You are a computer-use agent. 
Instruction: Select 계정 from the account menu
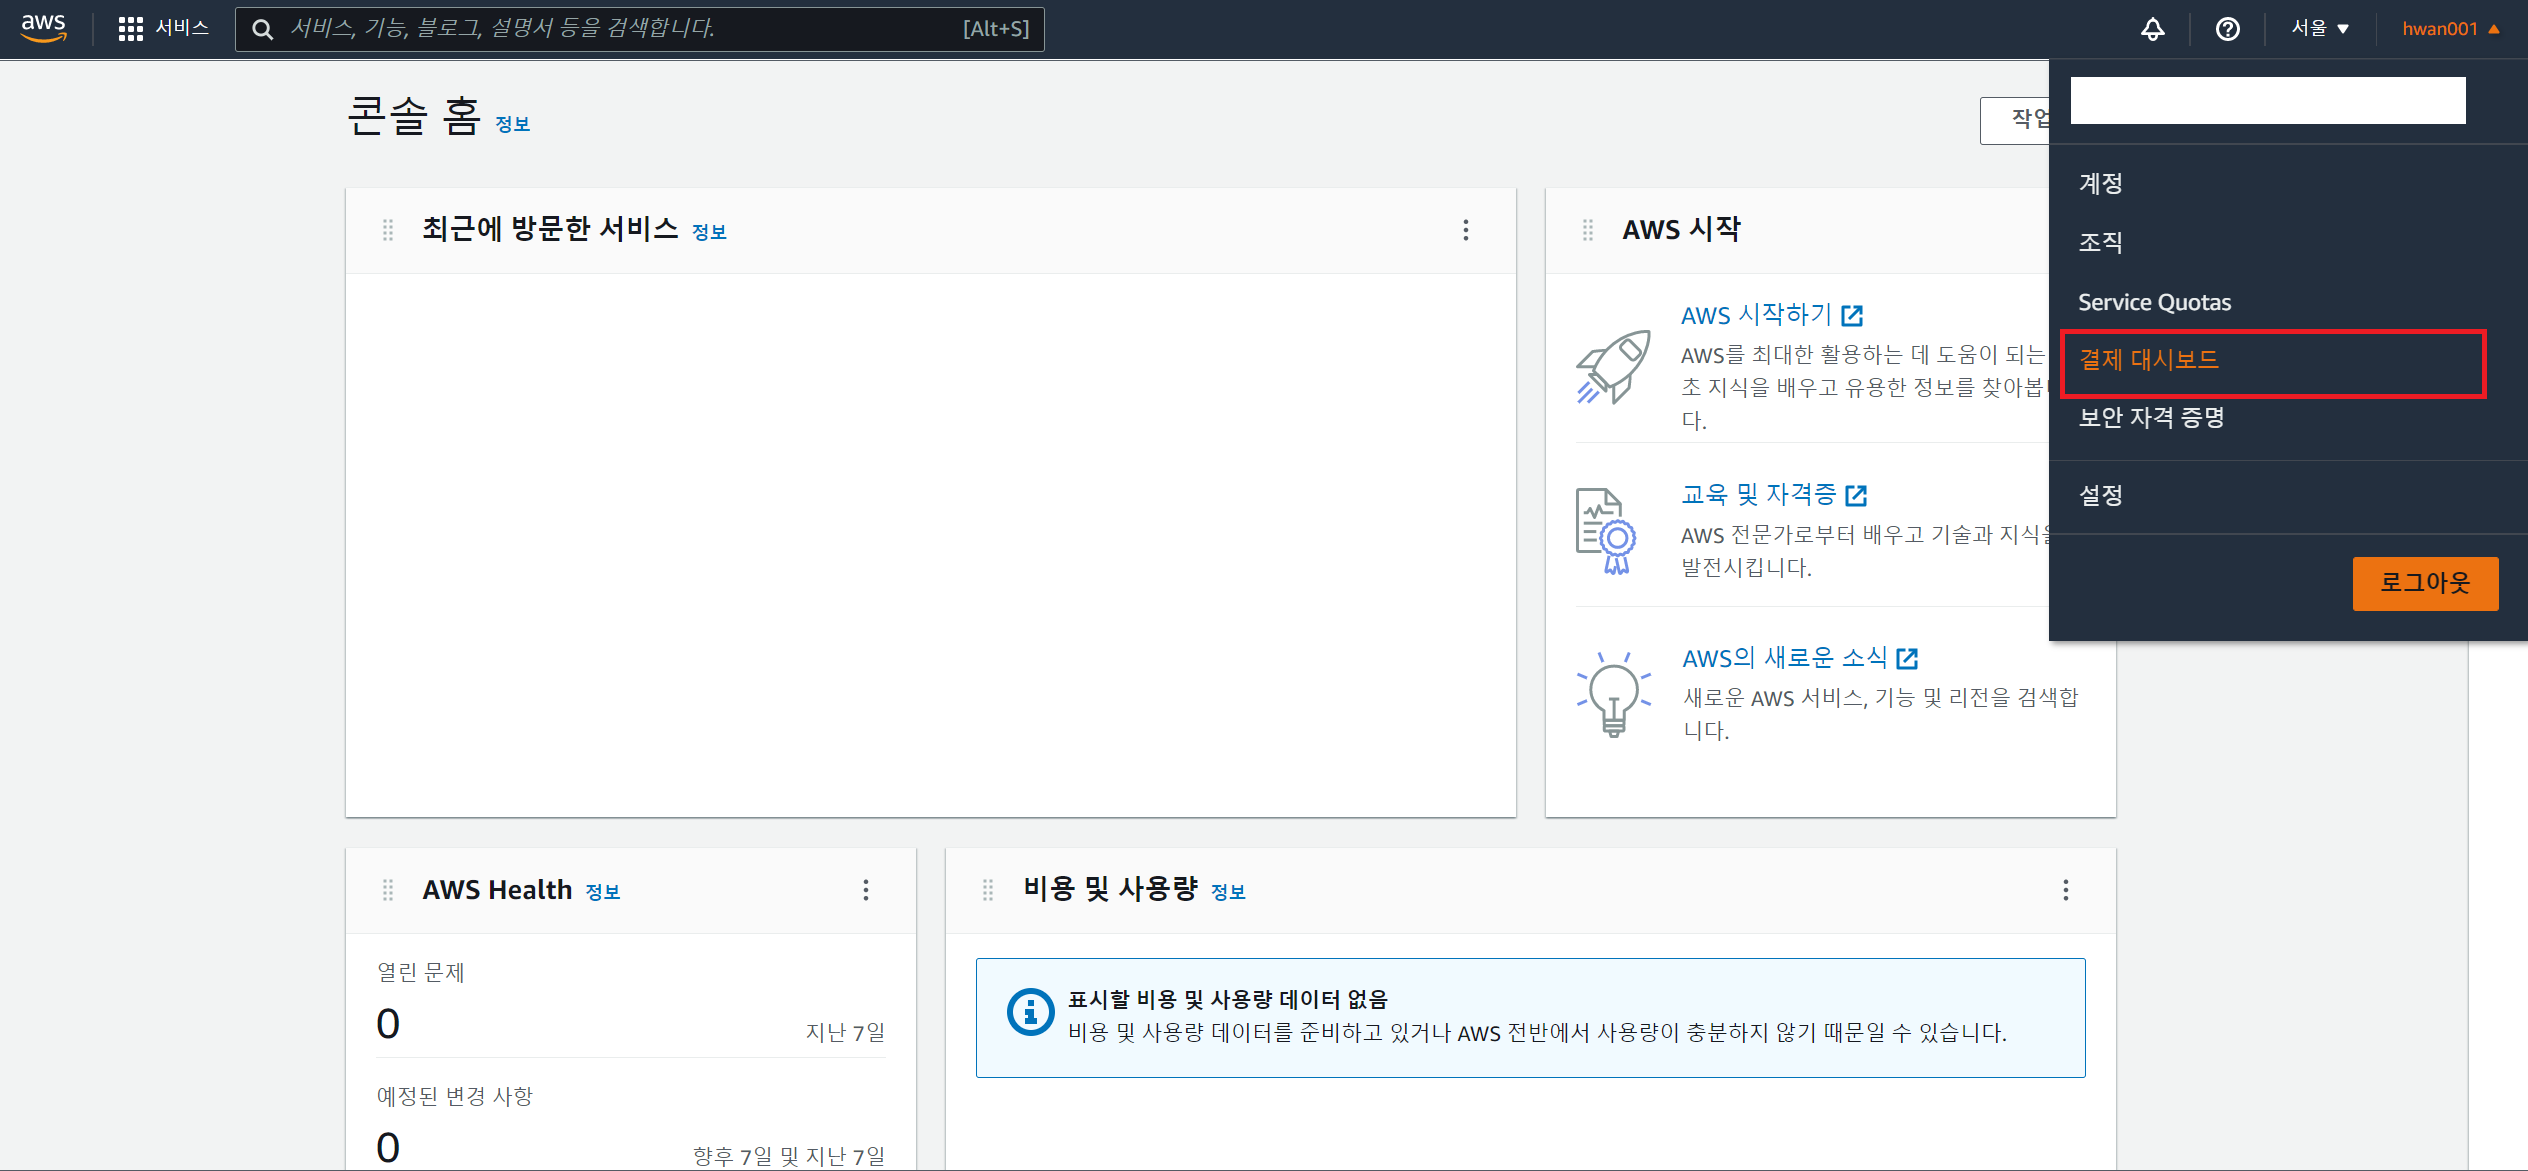[x=2101, y=183]
